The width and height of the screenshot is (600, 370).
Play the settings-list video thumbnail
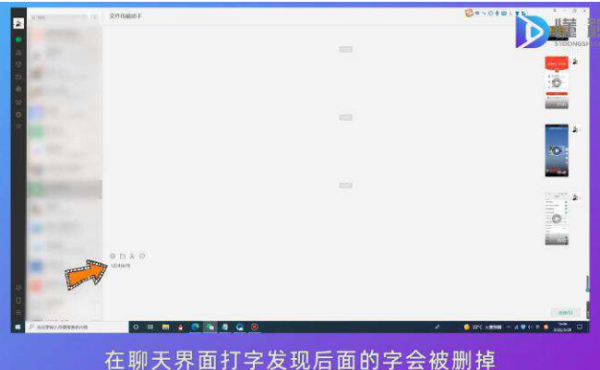[x=556, y=219]
